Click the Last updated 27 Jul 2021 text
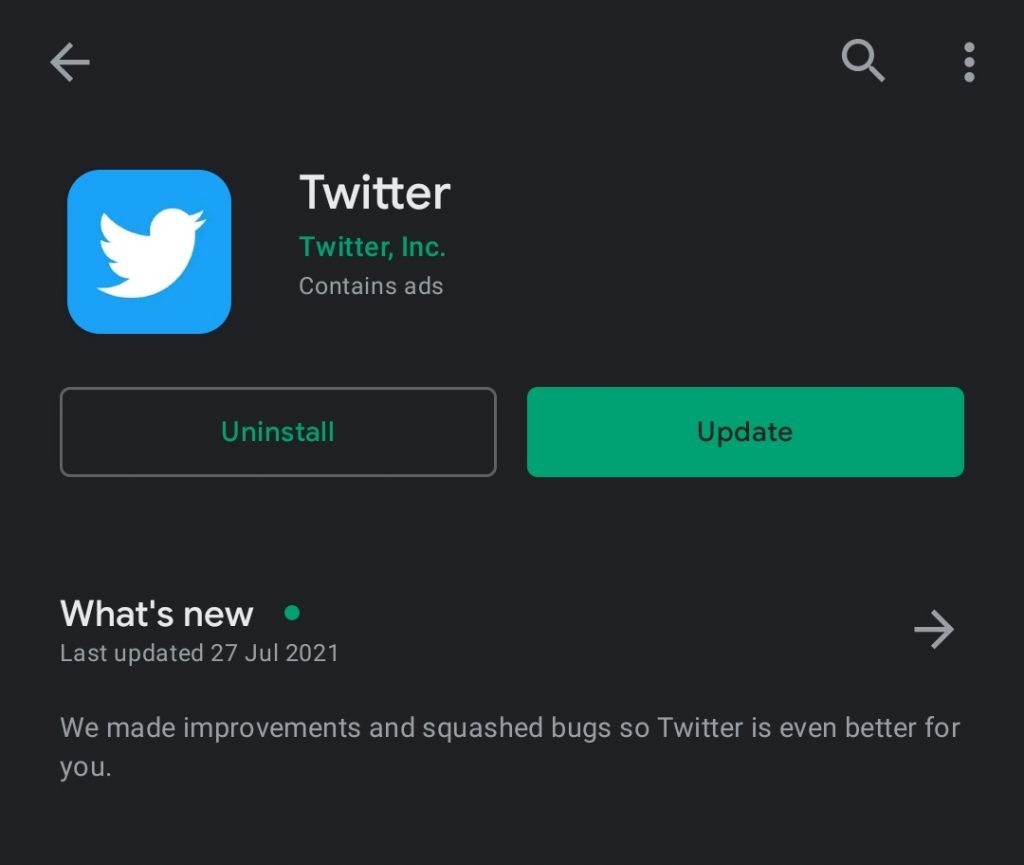 [199, 654]
